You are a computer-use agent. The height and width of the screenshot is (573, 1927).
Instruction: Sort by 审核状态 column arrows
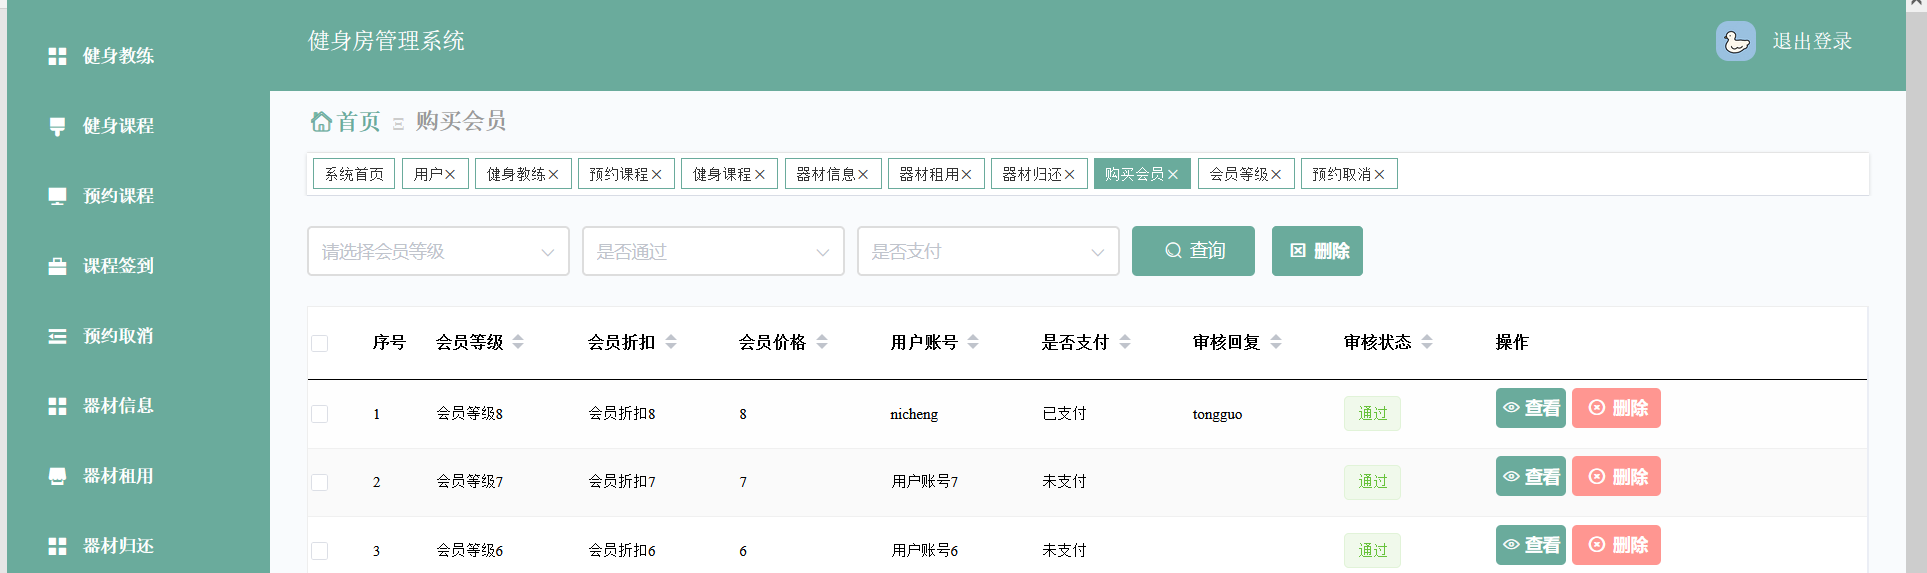pos(1427,342)
